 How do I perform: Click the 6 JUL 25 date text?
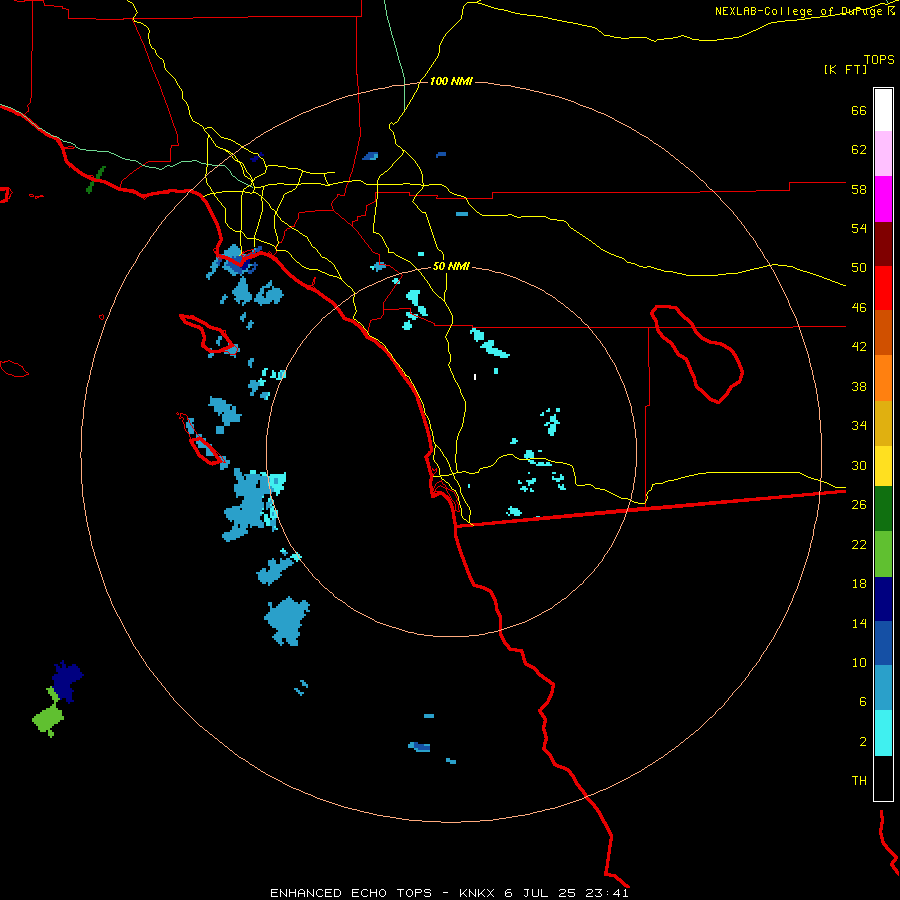[x=540, y=893]
